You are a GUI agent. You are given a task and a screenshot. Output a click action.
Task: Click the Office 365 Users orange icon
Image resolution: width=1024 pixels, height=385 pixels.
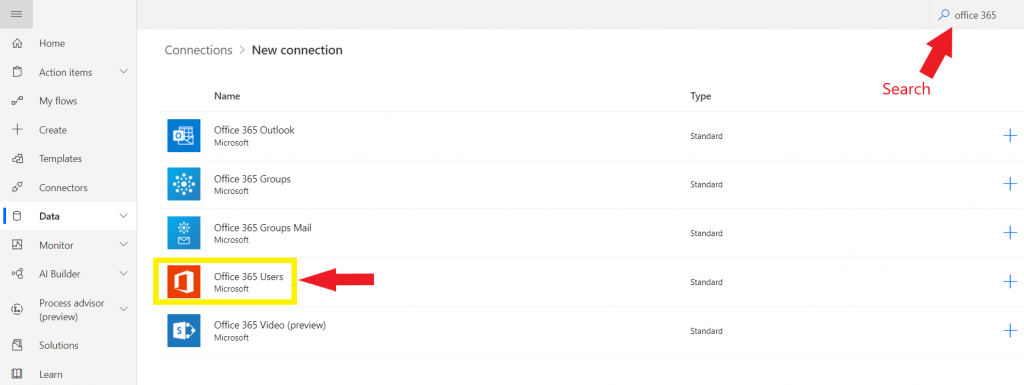pos(184,282)
